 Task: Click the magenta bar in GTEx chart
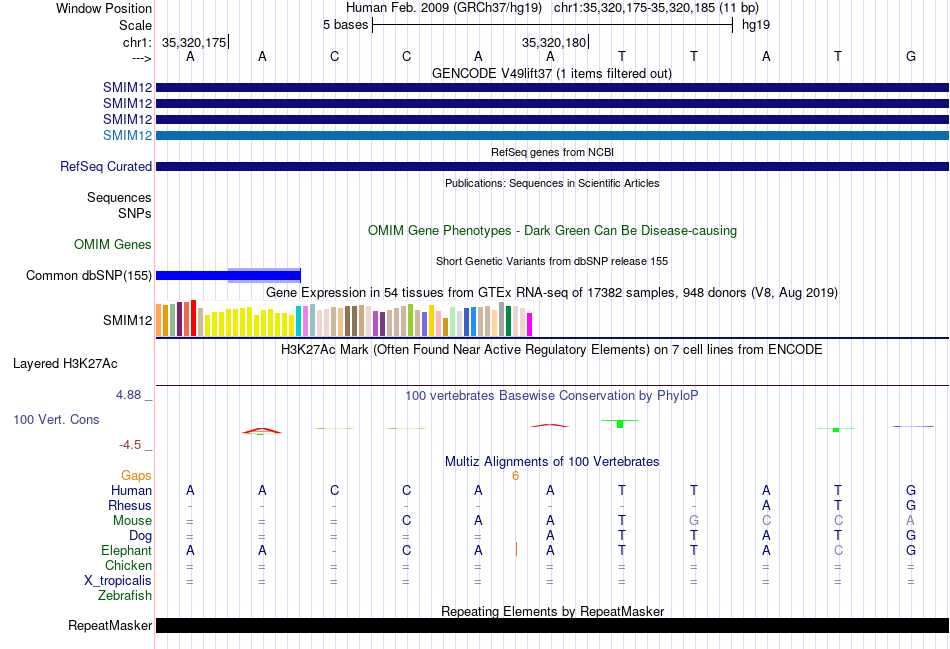click(529, 324)
